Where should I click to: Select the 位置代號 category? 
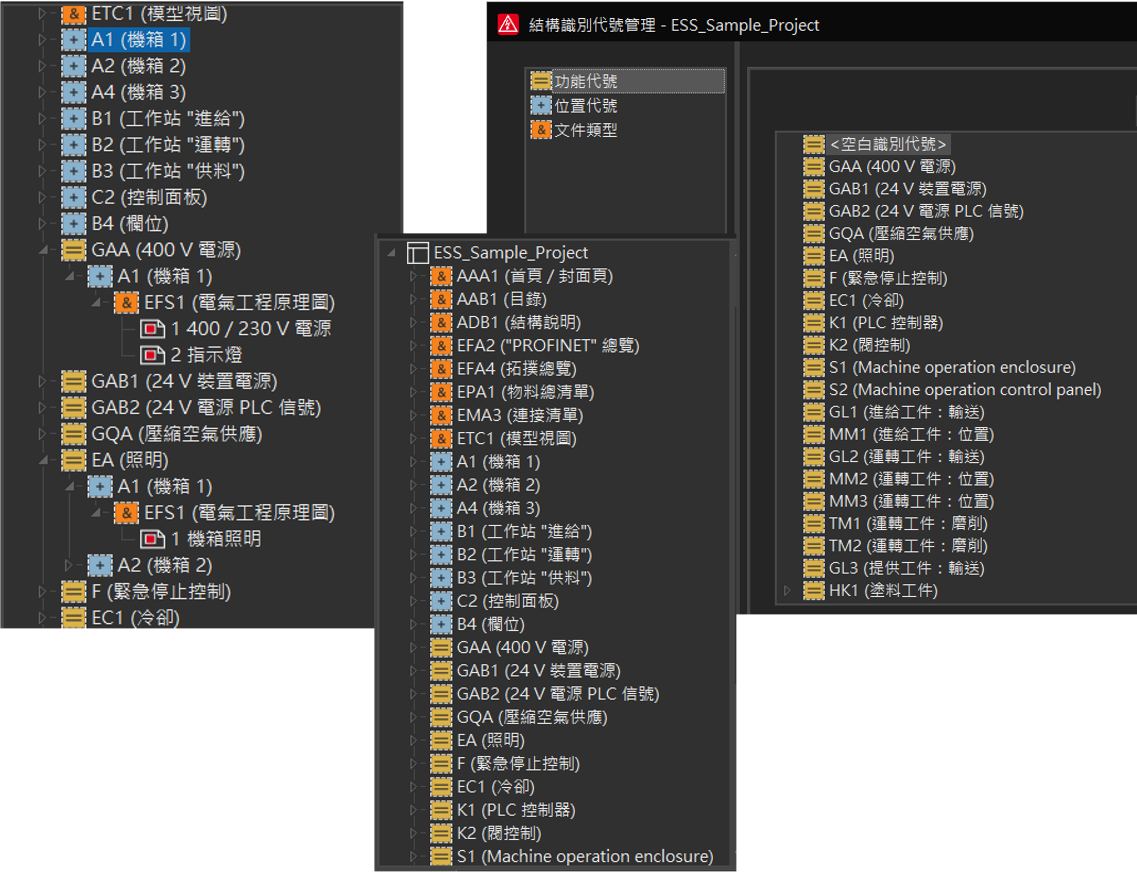click(585, 105)
